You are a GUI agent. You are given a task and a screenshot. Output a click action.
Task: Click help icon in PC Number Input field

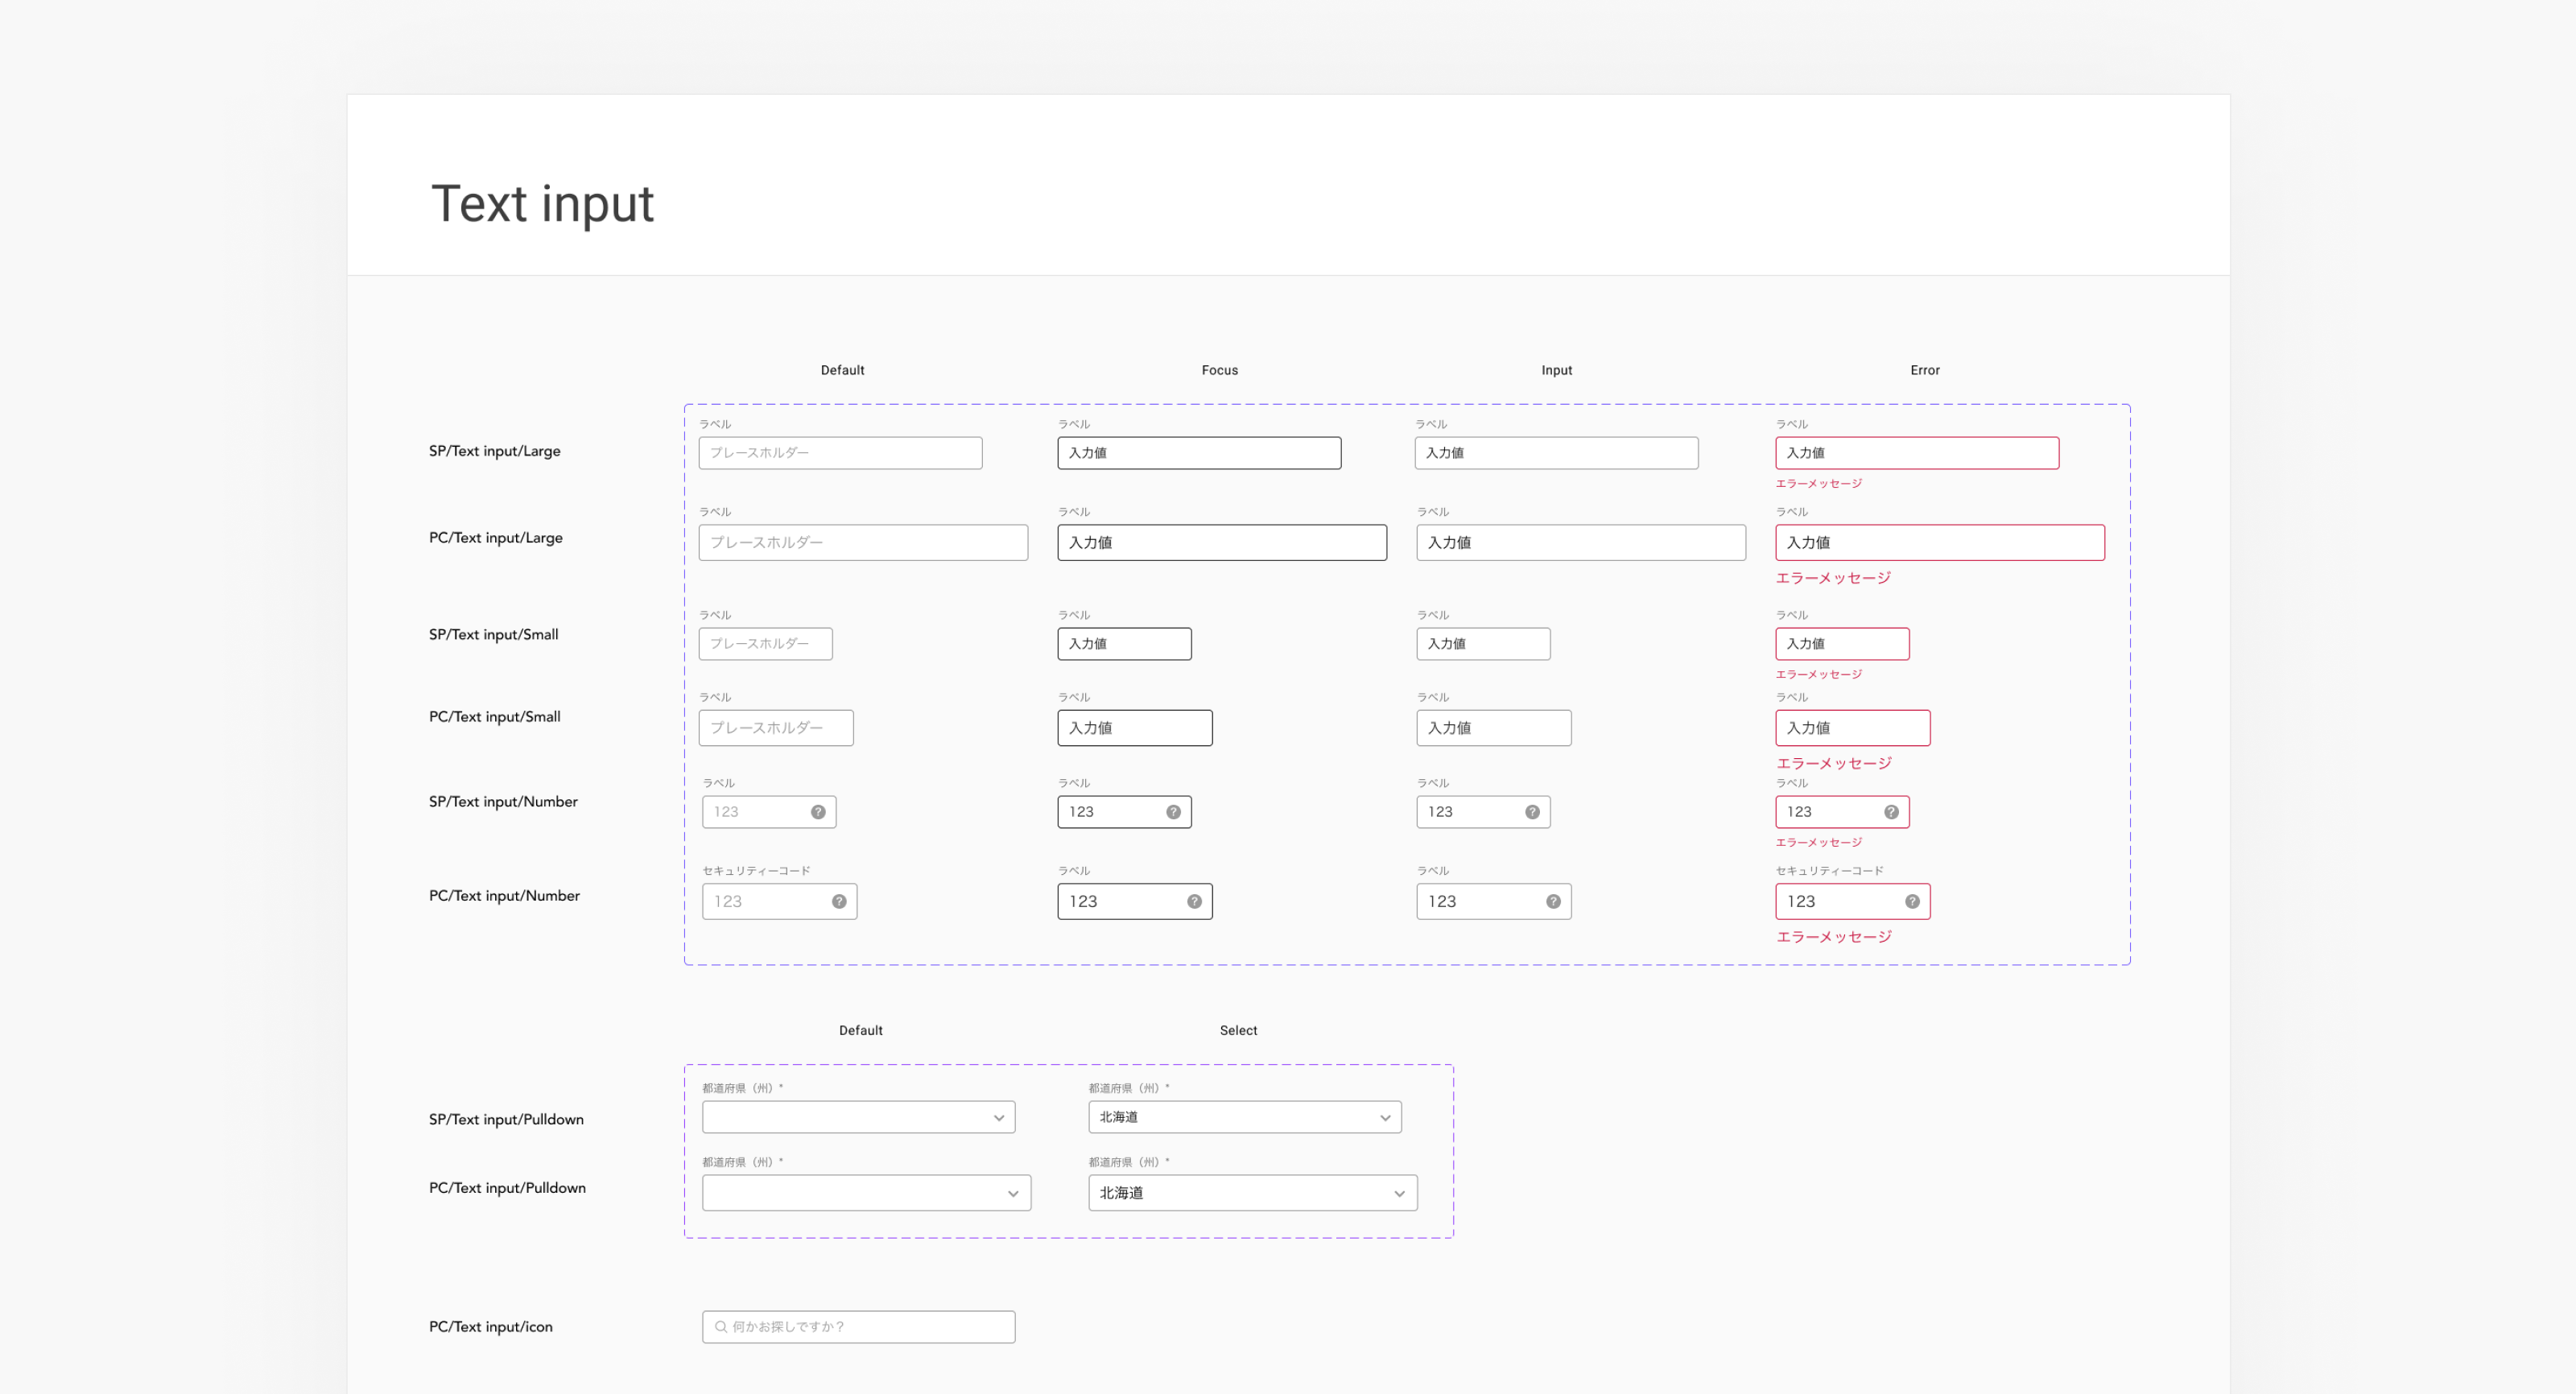coord(1553,901)
